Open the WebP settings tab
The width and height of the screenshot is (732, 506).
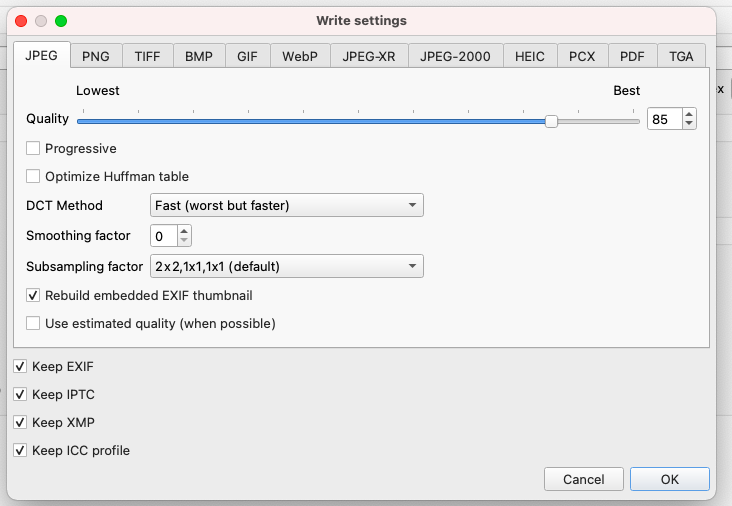click(299, 56)
